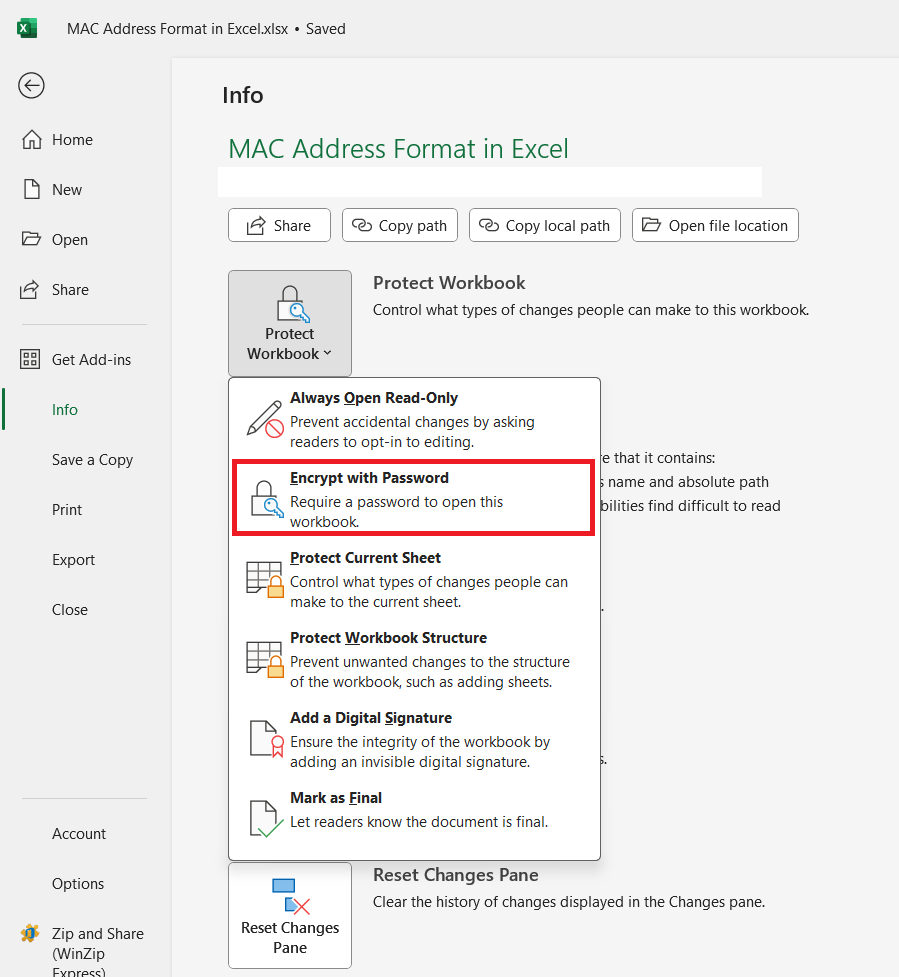Viewport: 899px width, 977px height.
Task: Click the Info page title
Action: click(x=243, y=95)
